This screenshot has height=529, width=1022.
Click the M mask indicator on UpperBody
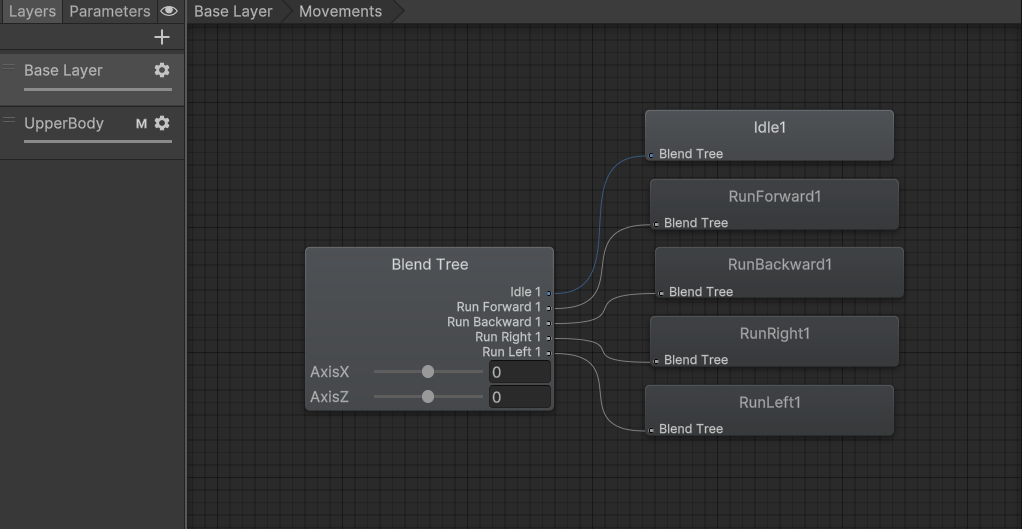point(141,123)
